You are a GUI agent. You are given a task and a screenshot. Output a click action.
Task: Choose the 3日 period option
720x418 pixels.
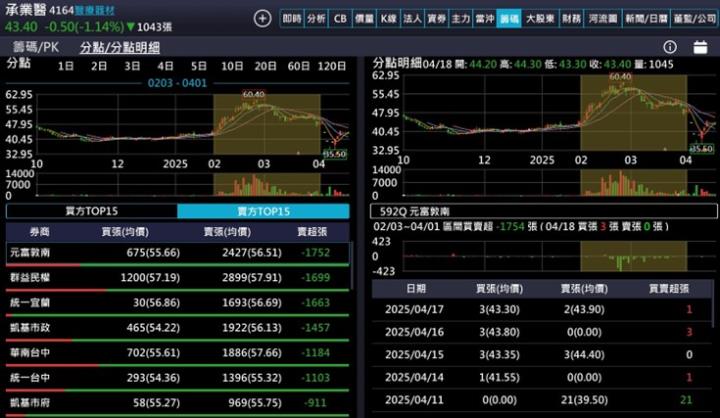pyautogui.click(x=132, y=66)
